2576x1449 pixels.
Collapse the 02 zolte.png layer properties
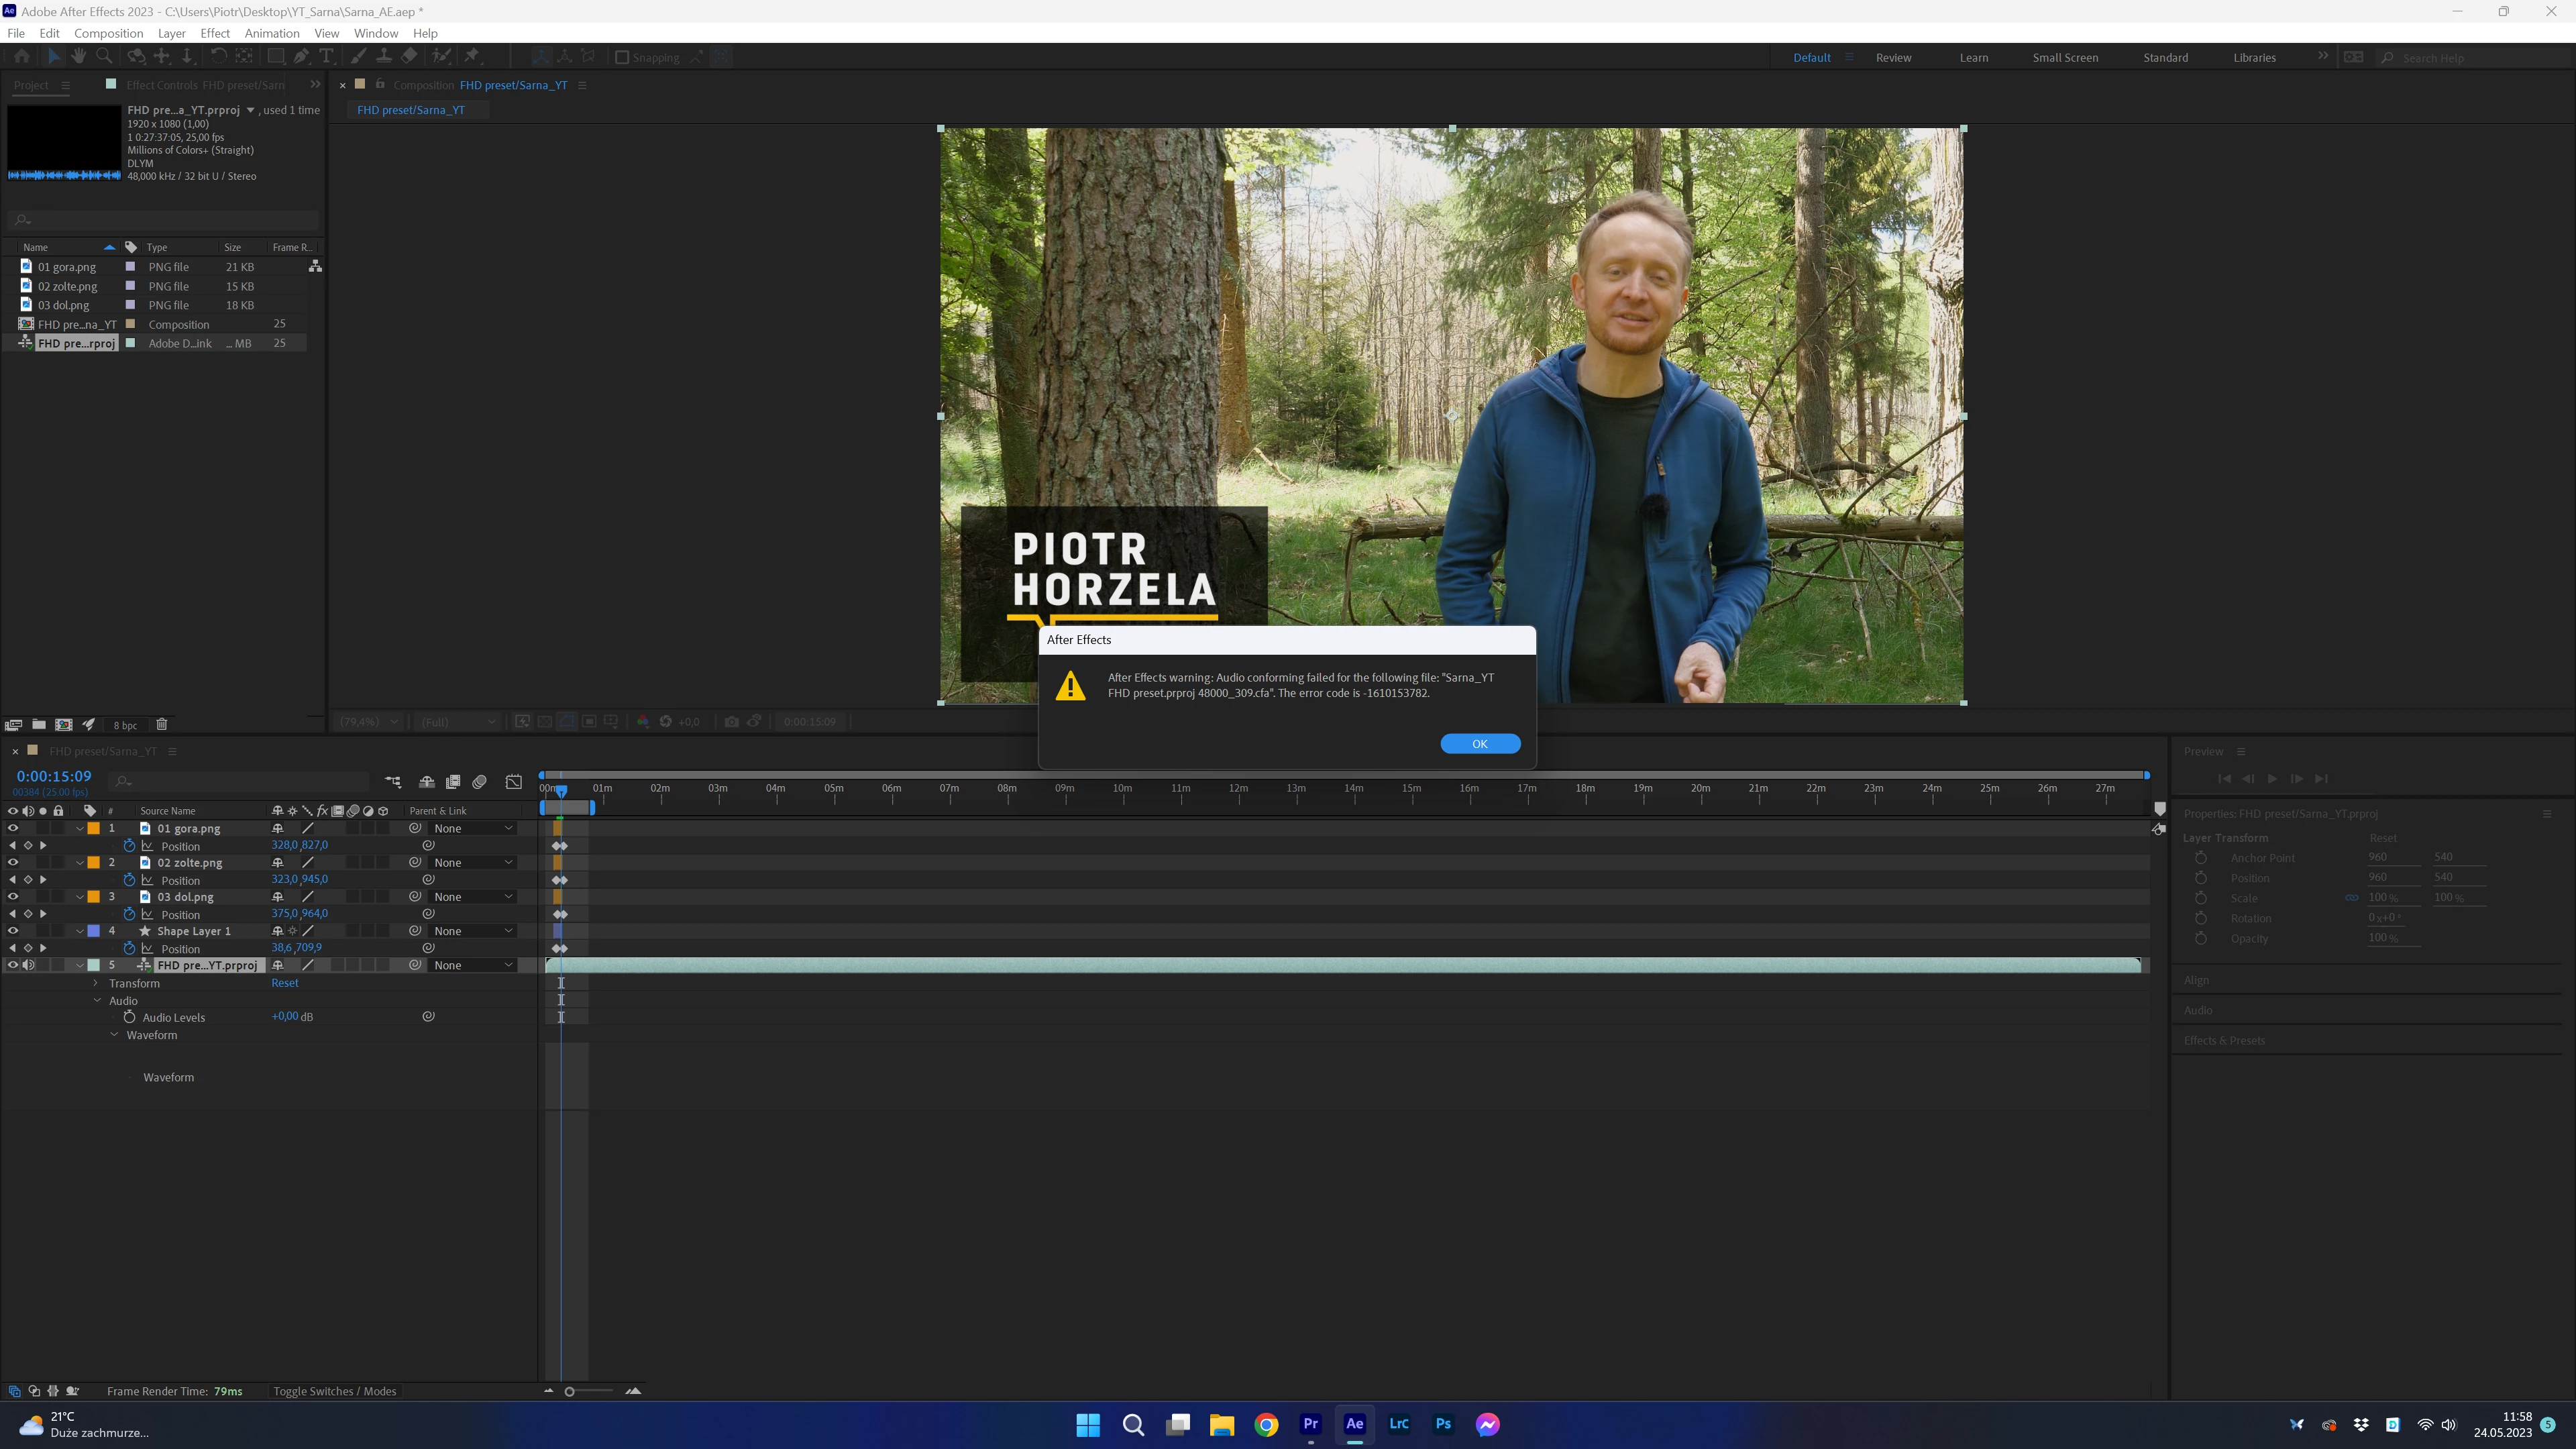click(x=80, y=863)
